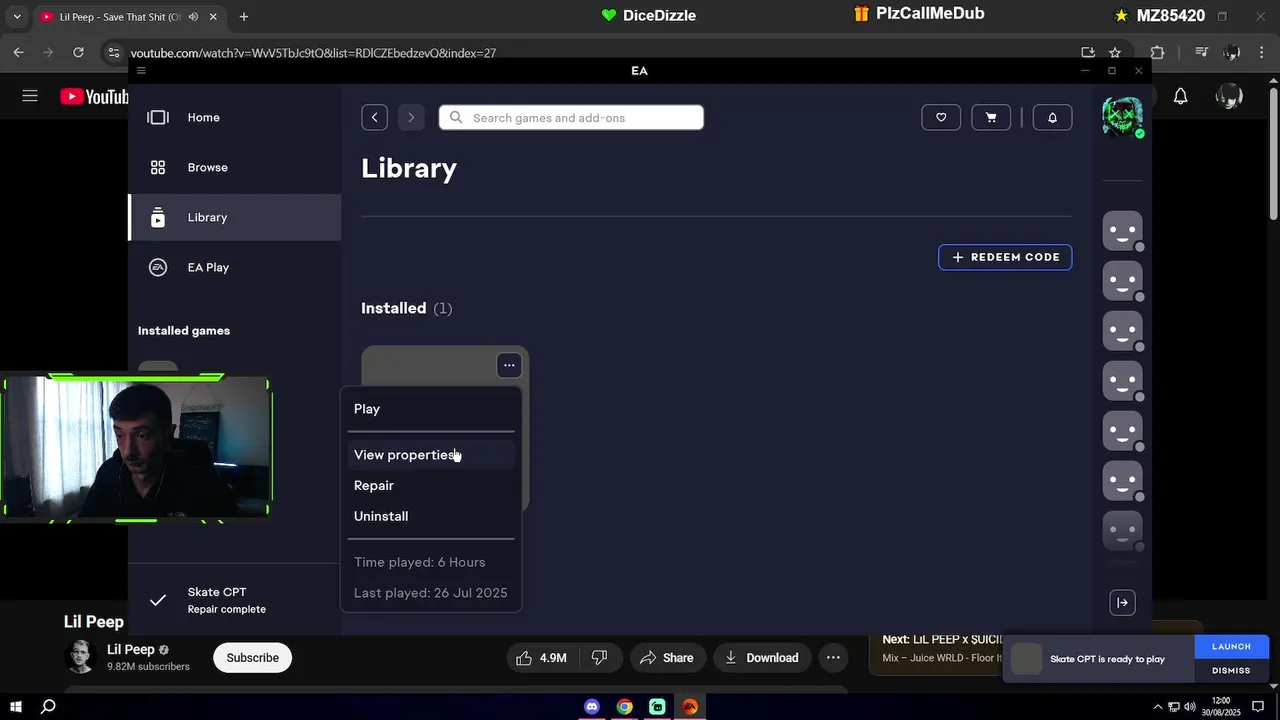Toggle the game tile three-dot options button
Viewport: 1280px width, 720px height.
[x=509, y=365]
